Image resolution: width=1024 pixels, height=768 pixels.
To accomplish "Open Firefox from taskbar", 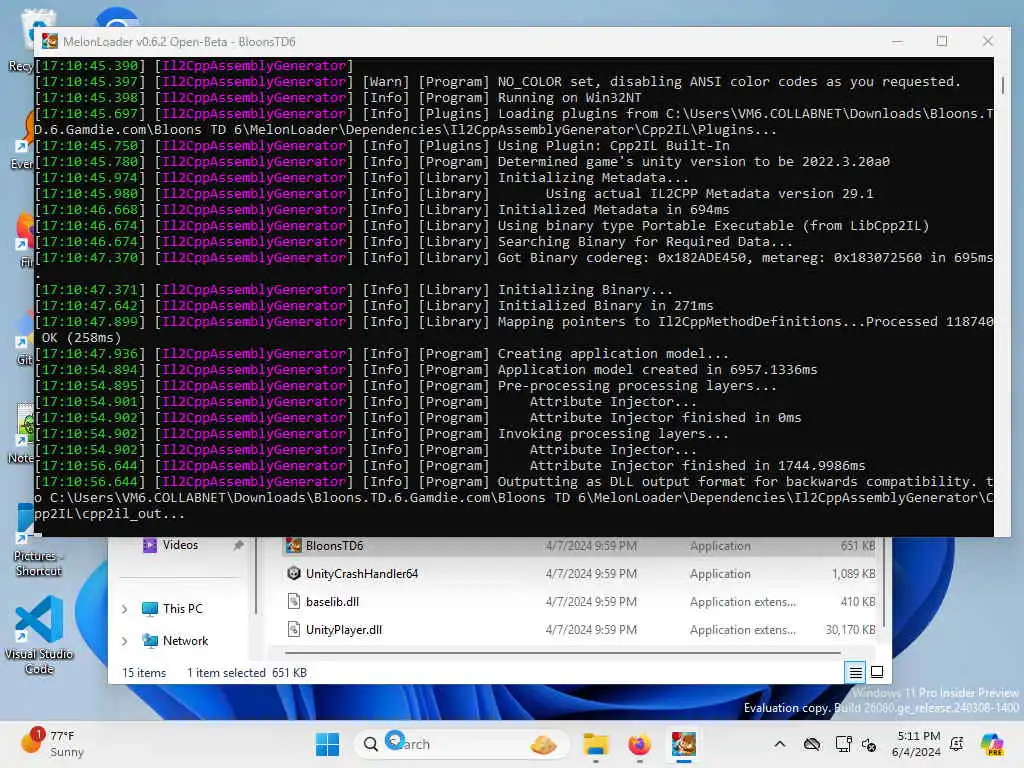I will click(639, 744).
